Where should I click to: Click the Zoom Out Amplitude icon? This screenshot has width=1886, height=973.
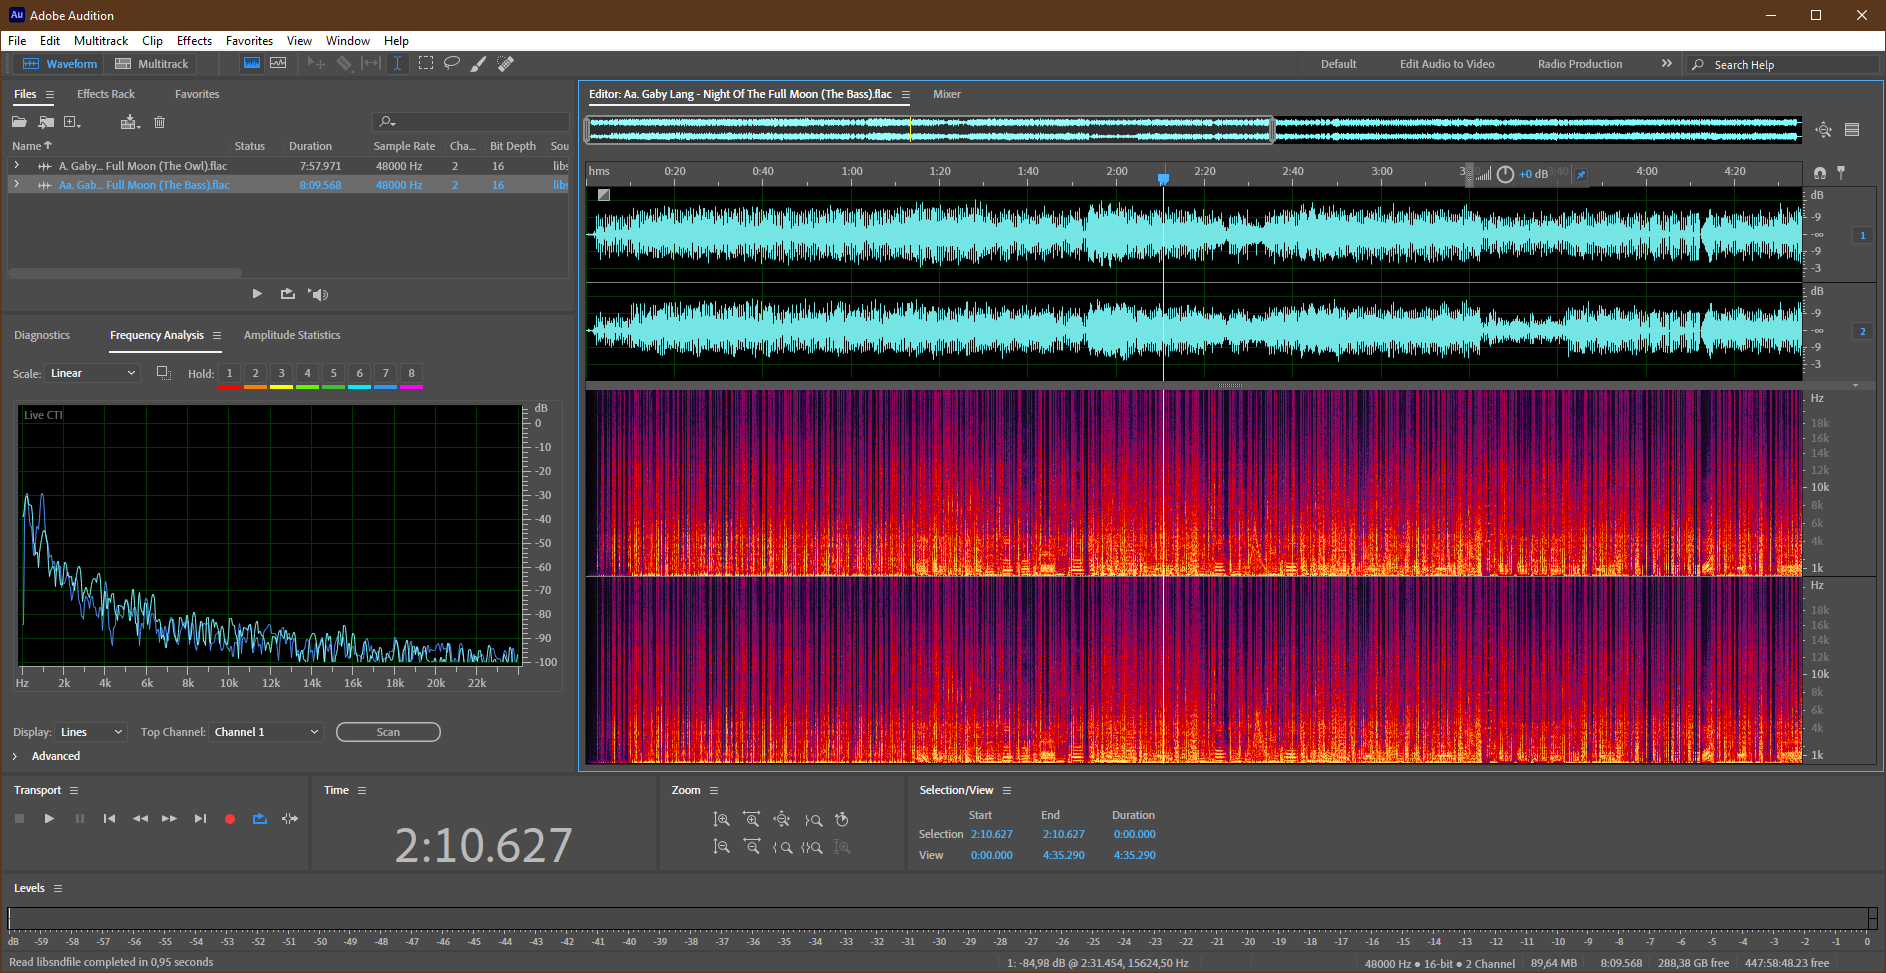(x=721, y=847)
